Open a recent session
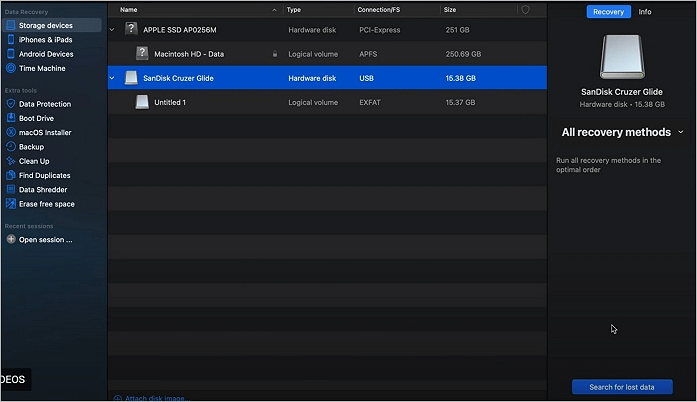 tap(45, 240)
